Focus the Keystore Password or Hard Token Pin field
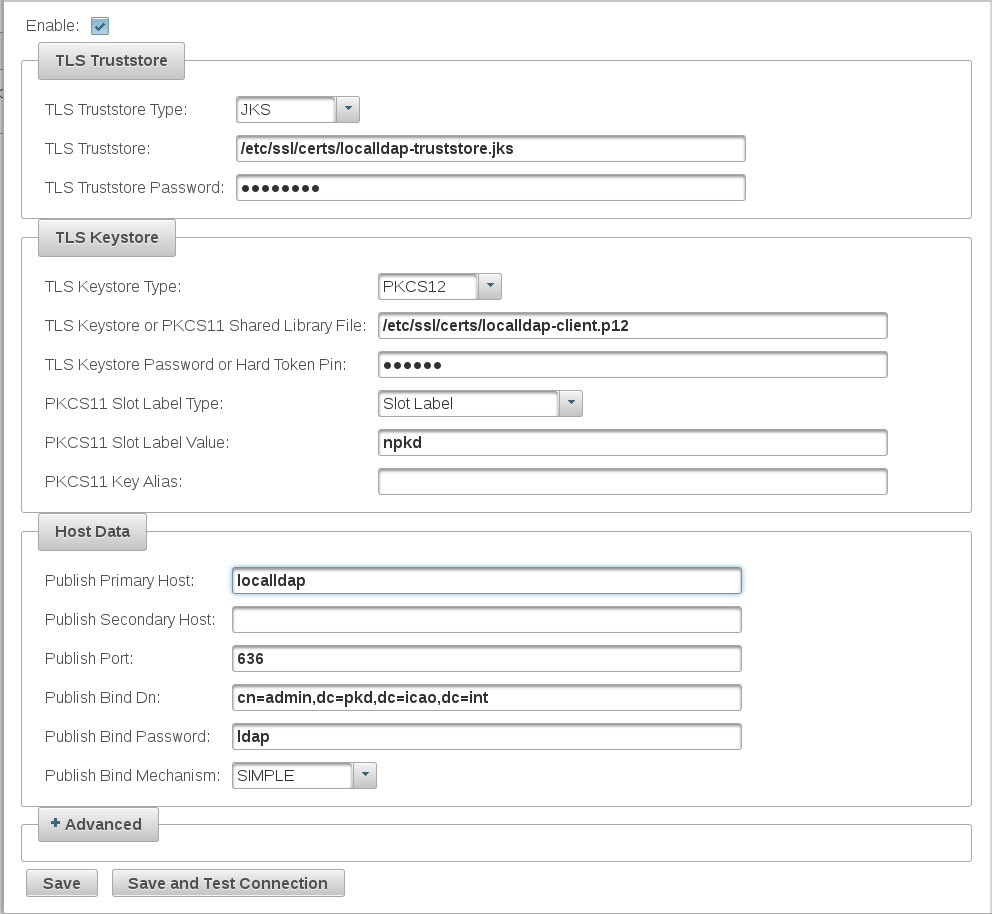992x914 pixels. coord(632,365)
